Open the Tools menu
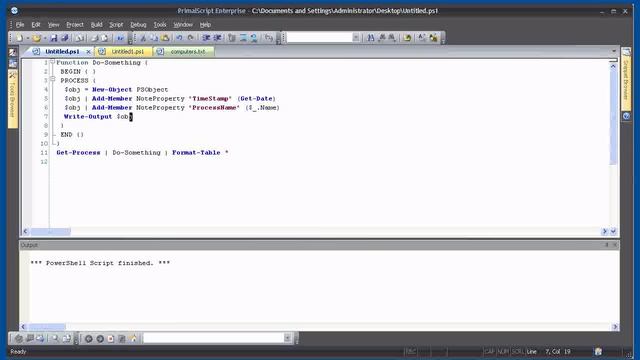This screenshot has width=640, height=360. tap(160, 25)
